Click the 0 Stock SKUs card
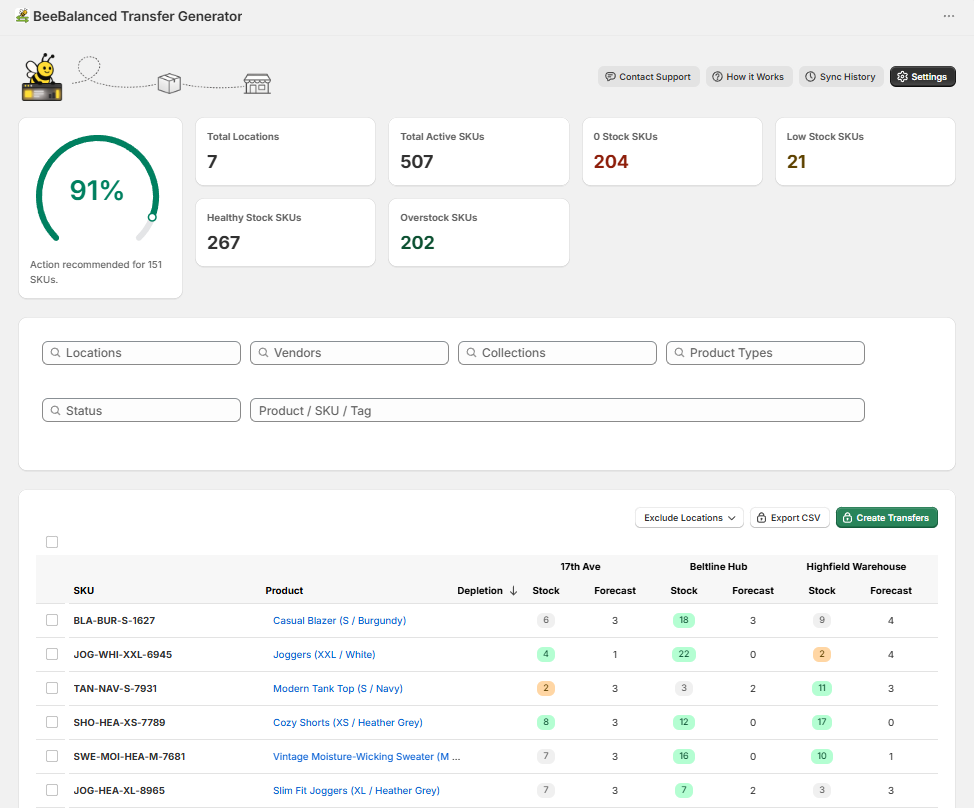Image resolution: width=974 pixels, height=808 pixels. (x=672, y=152)
